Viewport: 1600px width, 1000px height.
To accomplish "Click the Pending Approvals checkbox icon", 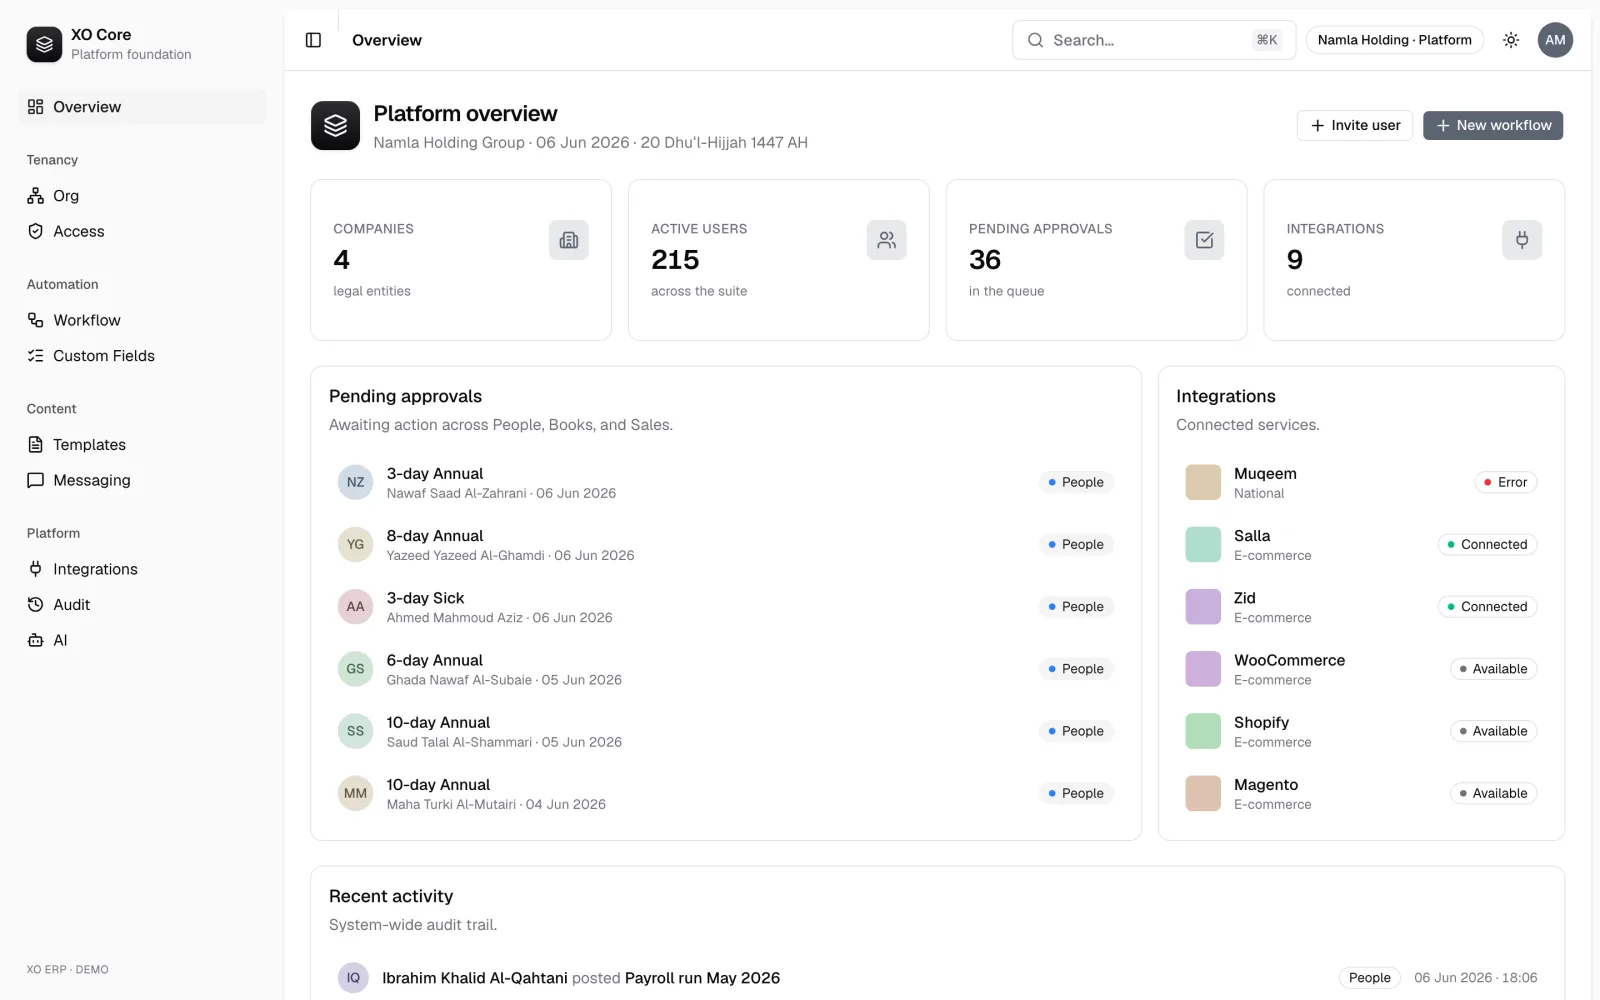I will coord(1204,240).
